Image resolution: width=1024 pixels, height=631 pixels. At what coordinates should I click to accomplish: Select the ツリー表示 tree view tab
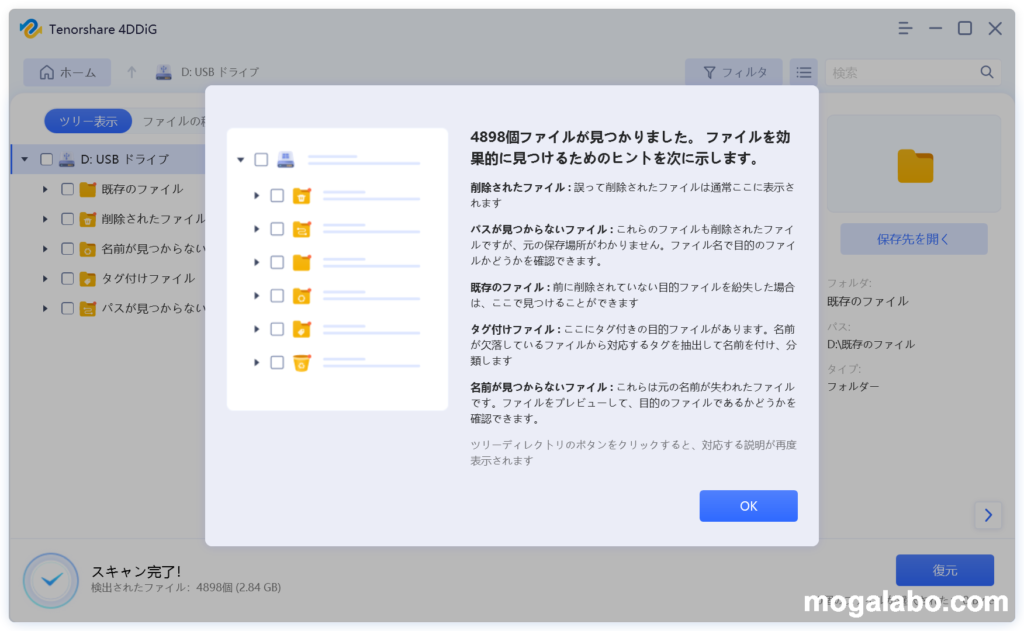click(x=88, y=121)
